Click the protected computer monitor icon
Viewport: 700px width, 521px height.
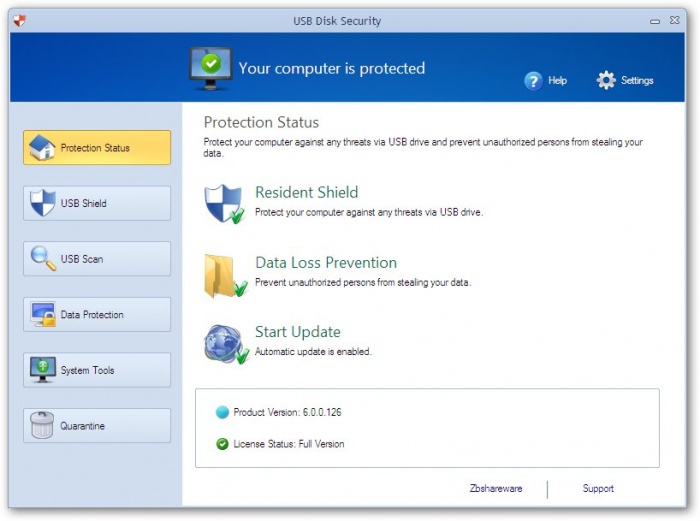pos(211,68)
